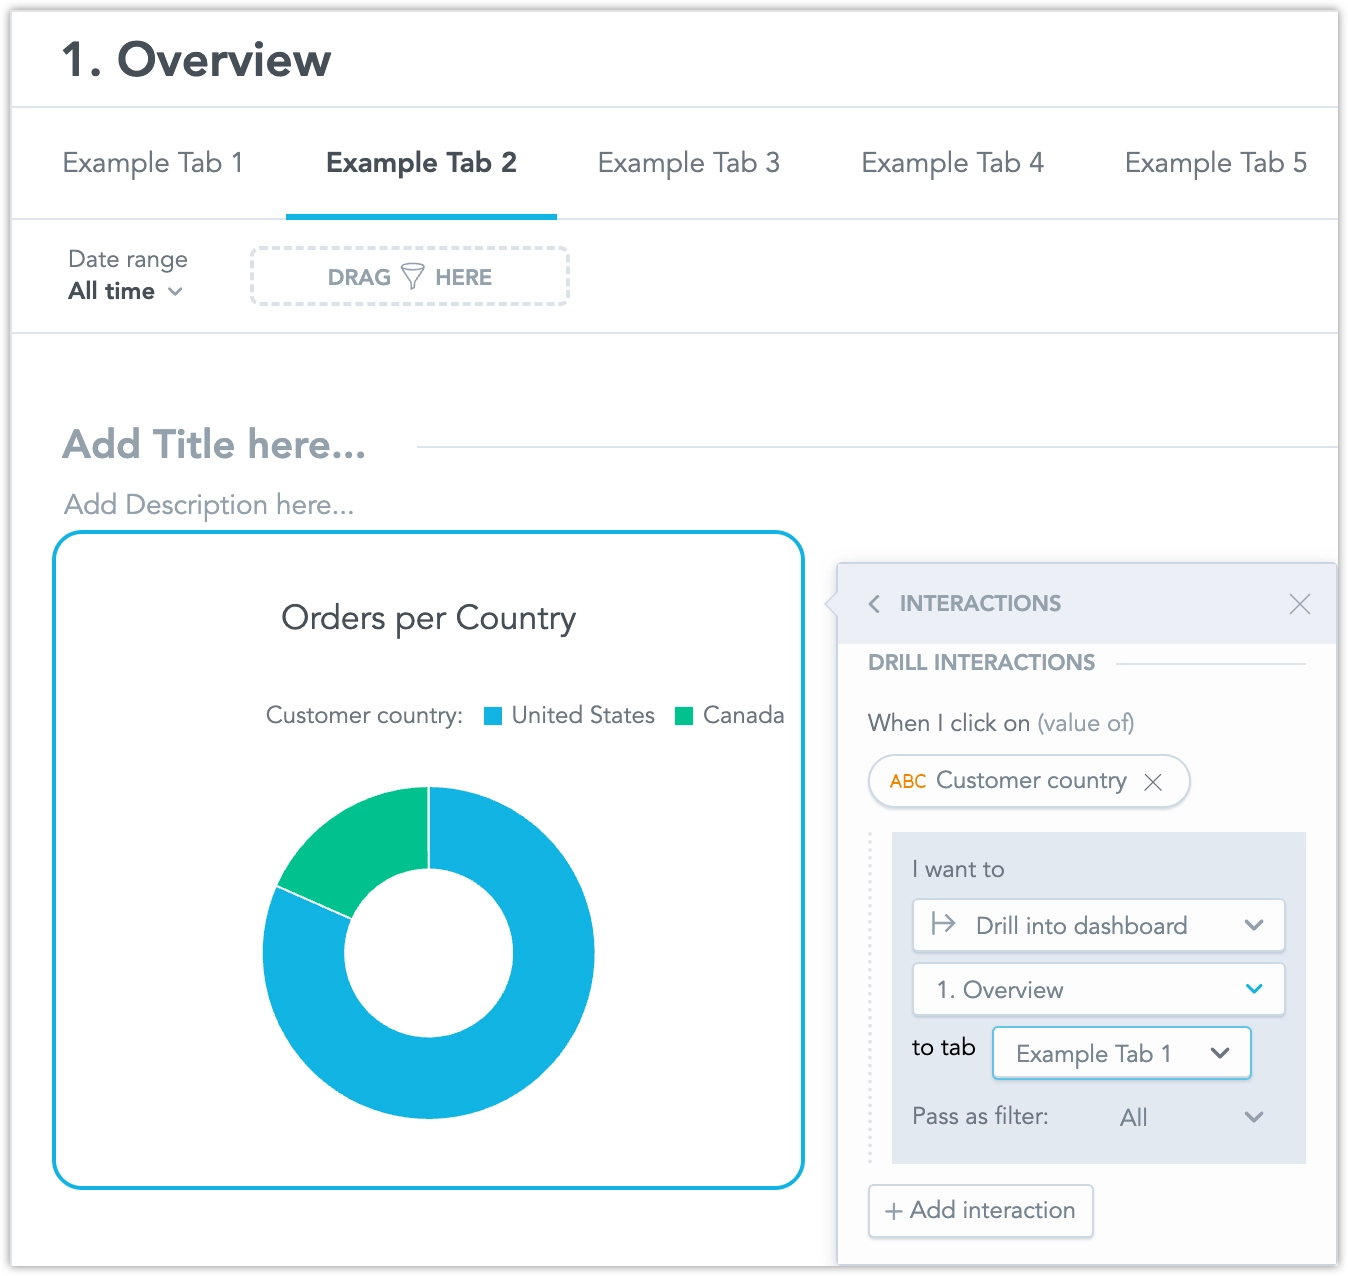Click the plus icon on Add interaction

point(893,1211)
